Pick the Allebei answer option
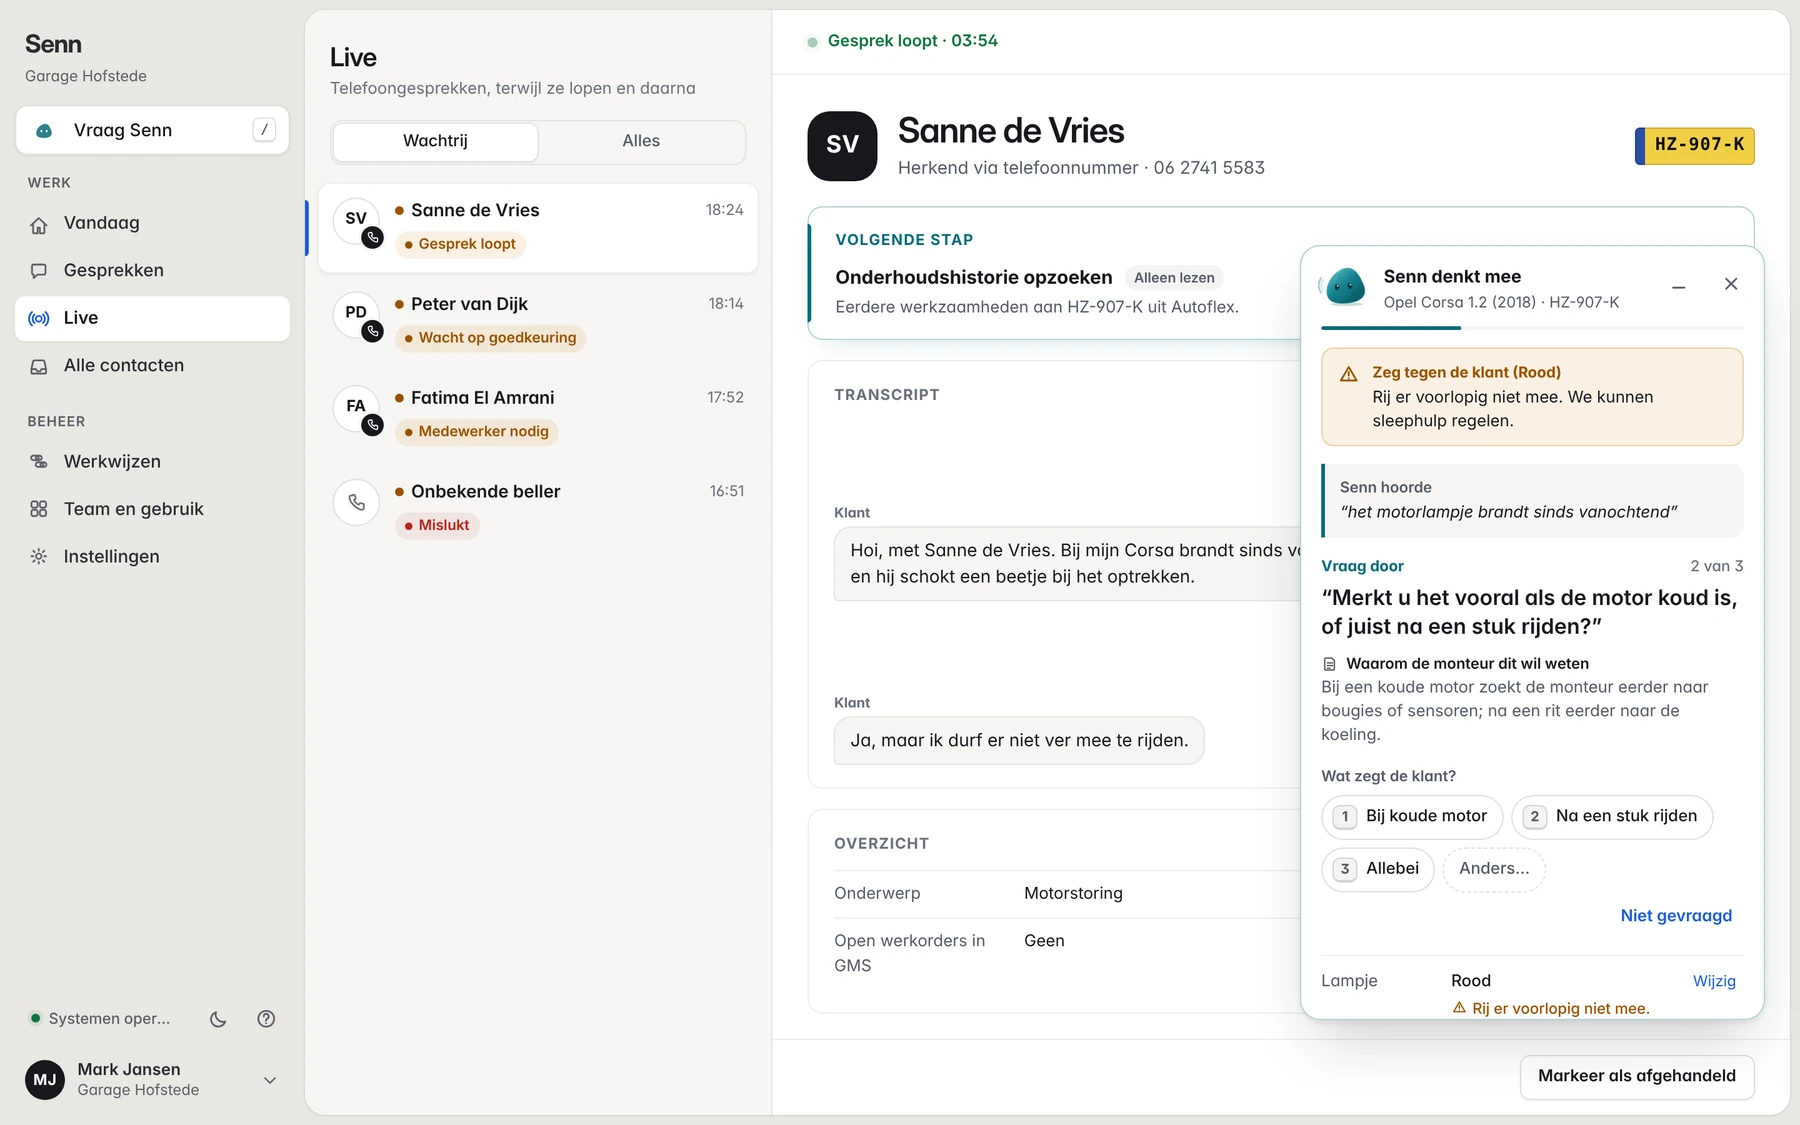 click(1378, 869)
